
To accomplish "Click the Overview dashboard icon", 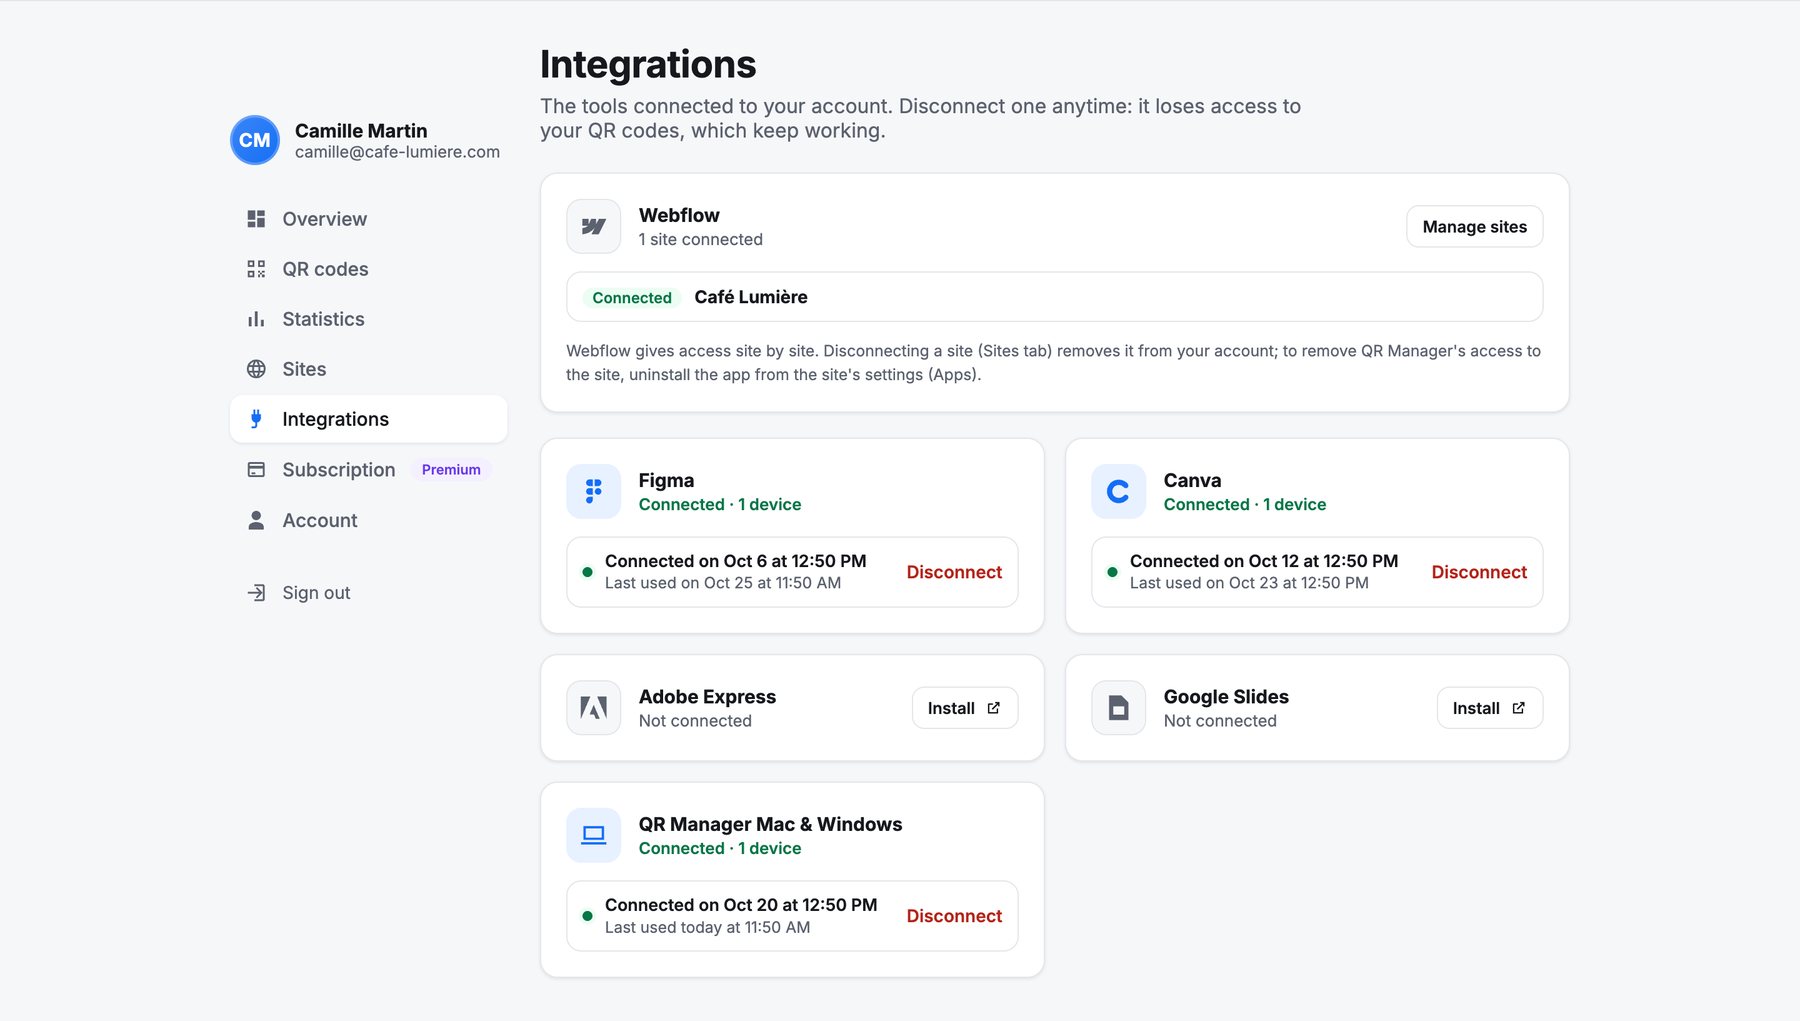I will tap(256, 219).
